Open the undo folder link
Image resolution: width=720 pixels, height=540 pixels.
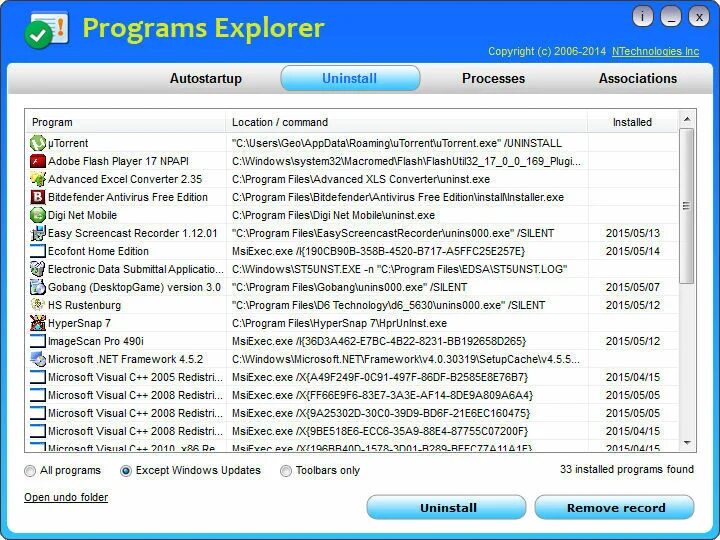click(x=66, y=497)
